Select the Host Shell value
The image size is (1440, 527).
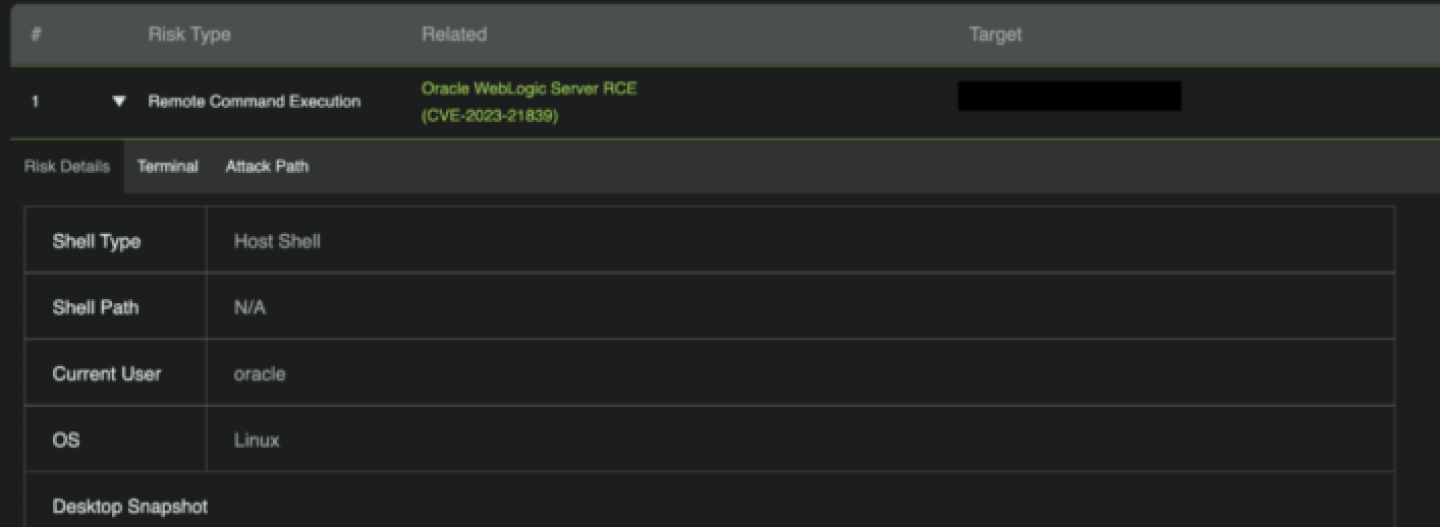pos(277,241)
